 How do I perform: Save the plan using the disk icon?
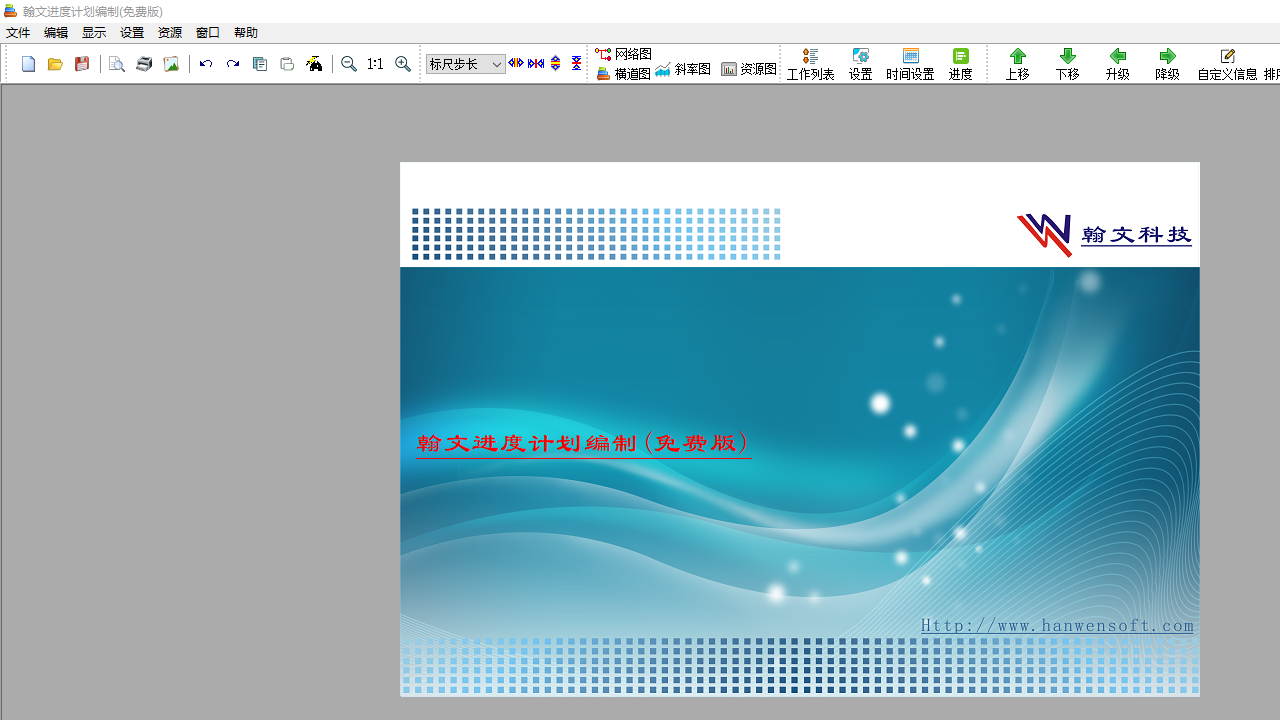(x=82, y=64)
